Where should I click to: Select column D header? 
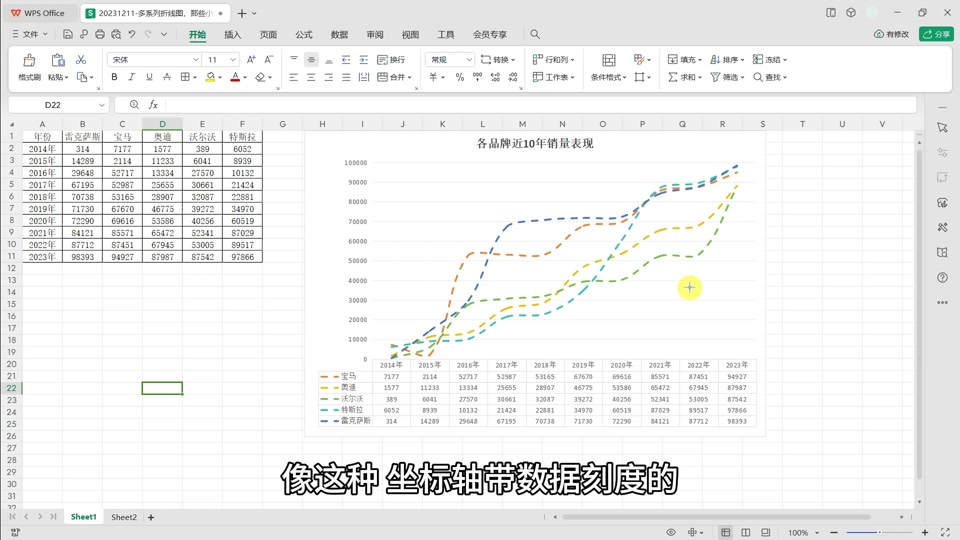(x=162, y=124)
